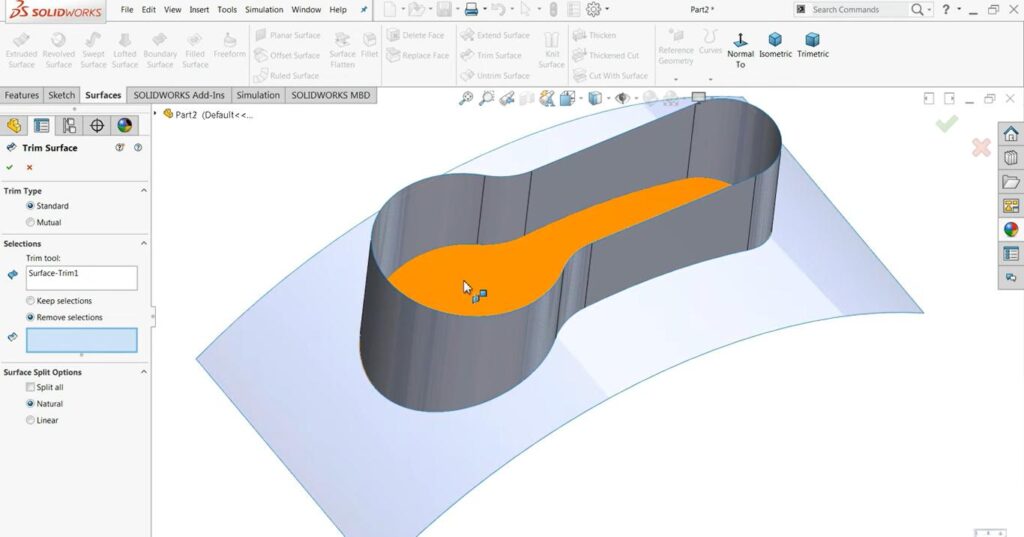The width and height of the screenshot is (1024, 537).
Task: Open the View Palette icon in the task pane
Action: (x=1011, y=206)
